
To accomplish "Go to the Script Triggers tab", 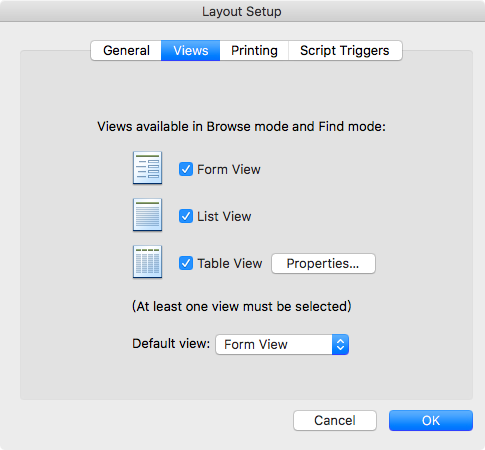I will (345, 51).
